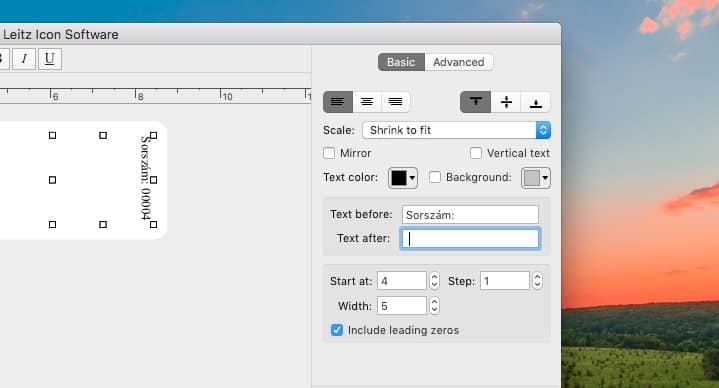Align text left
Image resolution: width=719 pixels, height=388 pixels.
[x=338, y=102]
